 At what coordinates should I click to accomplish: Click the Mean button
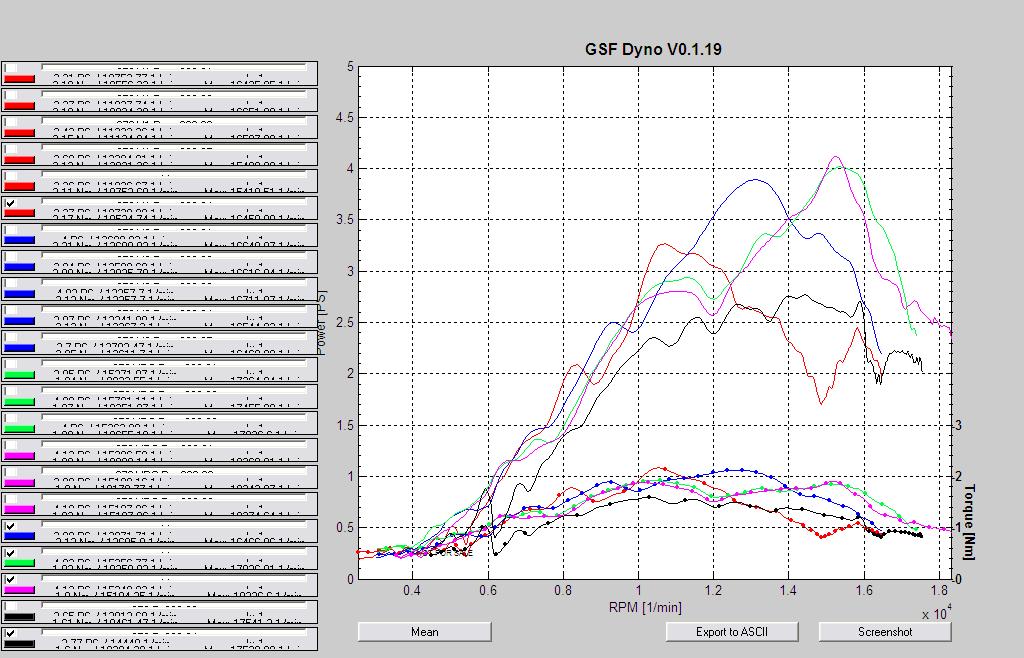tap(424, 631)
